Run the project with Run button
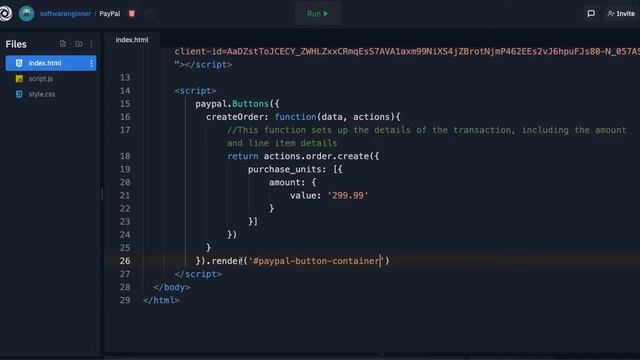The width and height of the screenshot is (640, 360). click(x=318, y=13)
